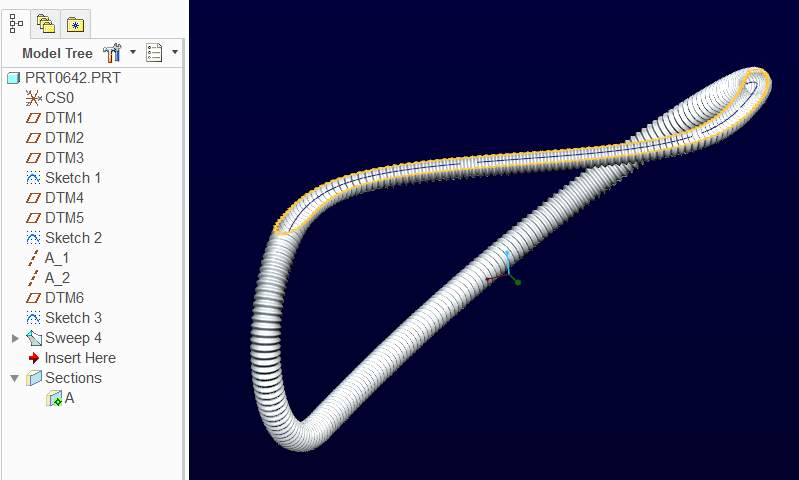Select the Sections folder icon
The width and height of the screenshot is (799, 480).
(34, 378)
